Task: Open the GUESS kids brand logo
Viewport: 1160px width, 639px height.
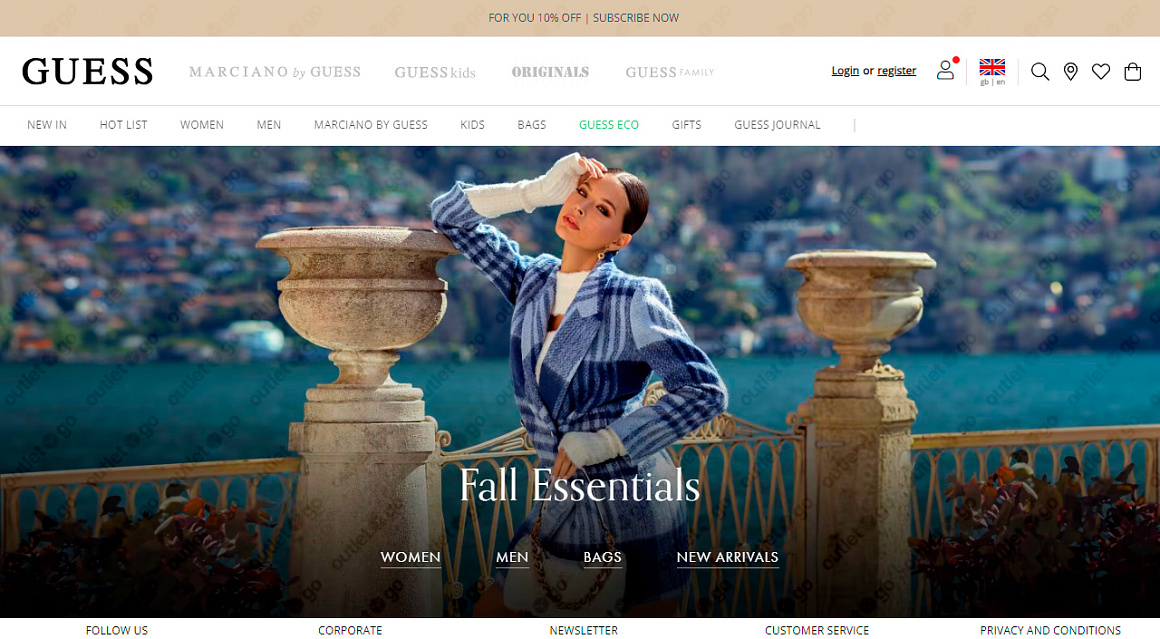Action: point(435,72)
